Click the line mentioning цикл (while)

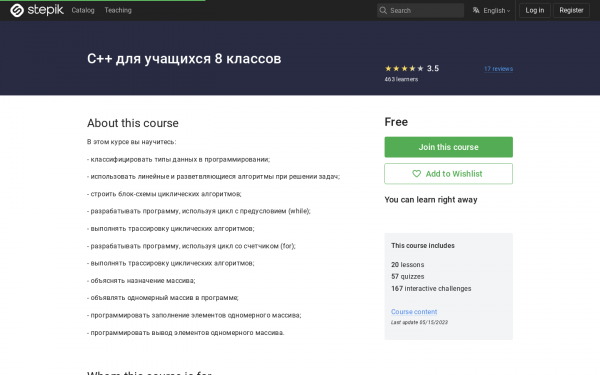[x=199, y=211]
